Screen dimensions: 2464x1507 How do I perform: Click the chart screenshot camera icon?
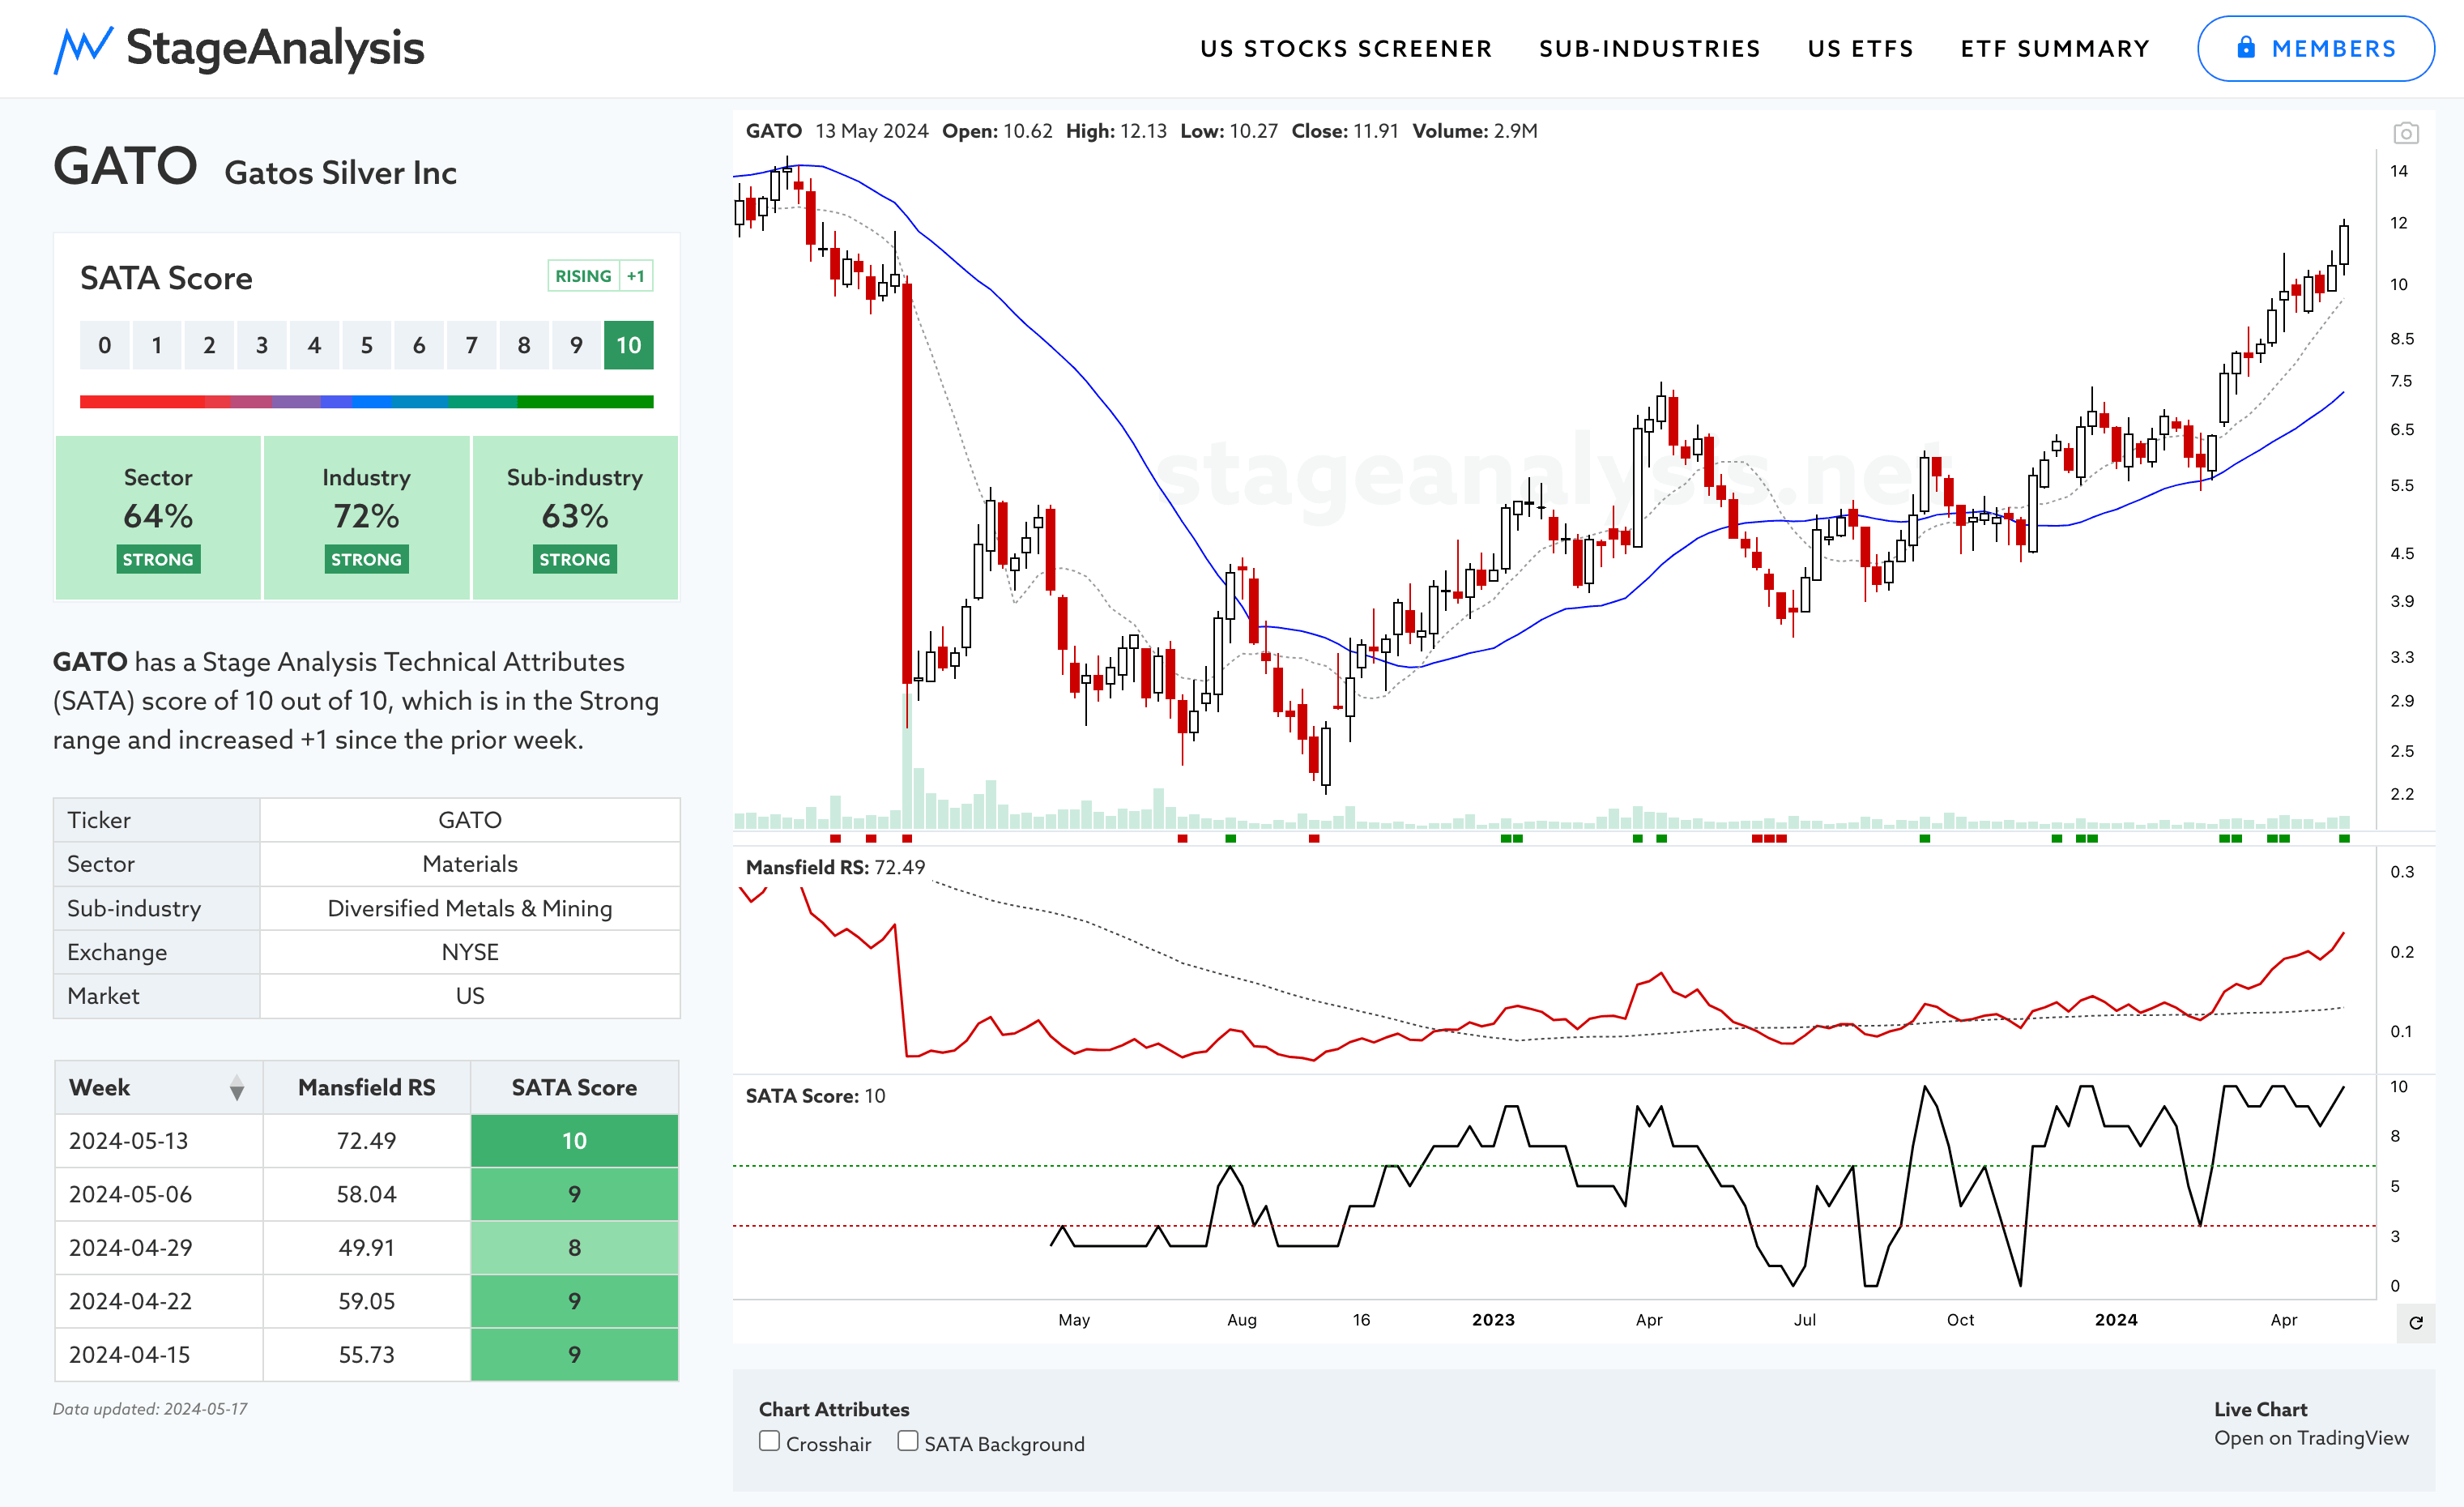pos(2406,133)
